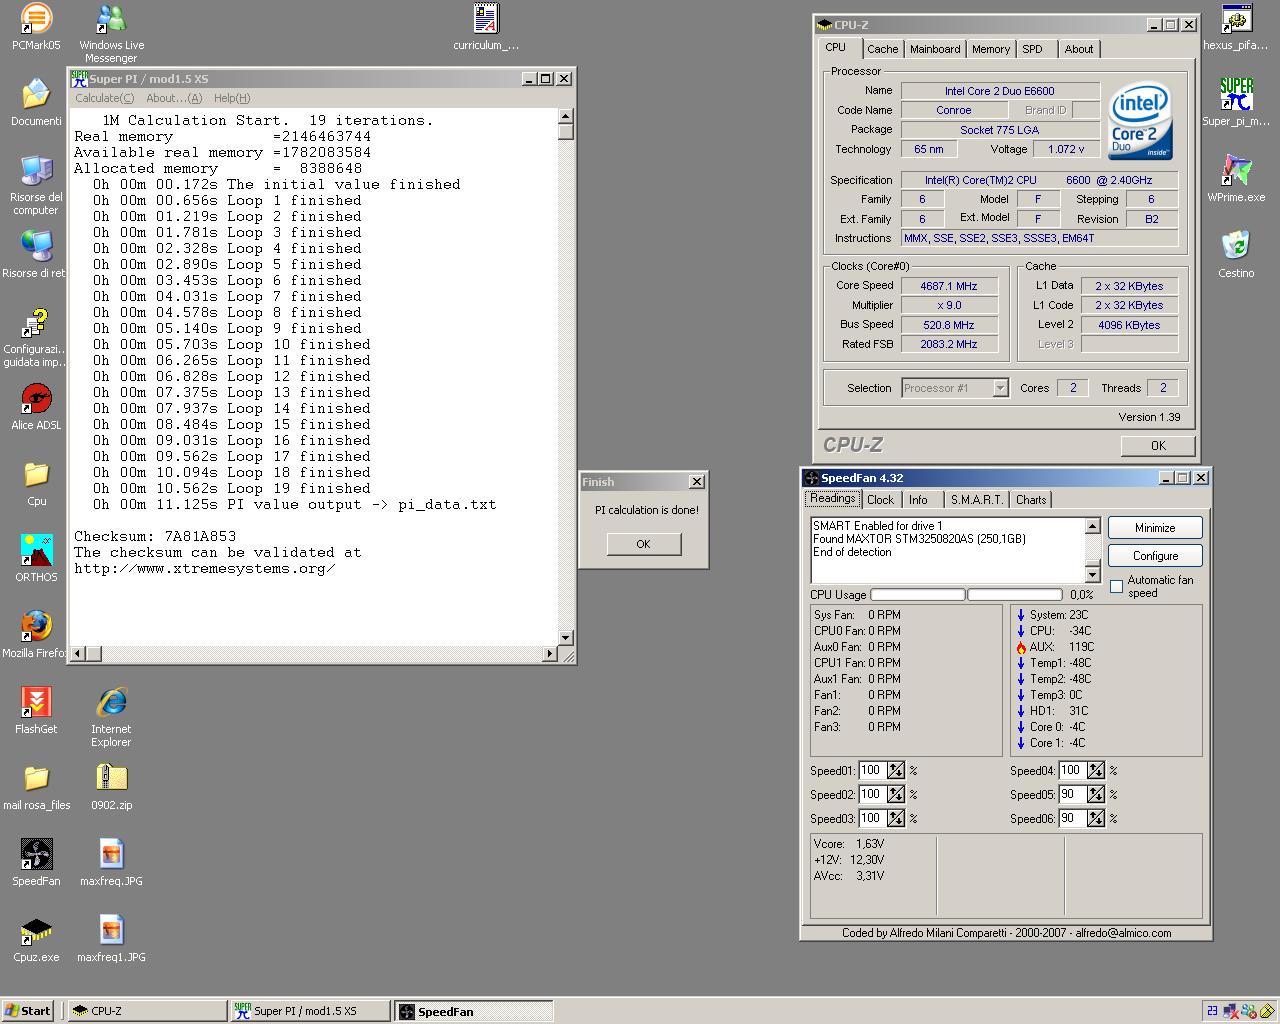Select the Cpu folder on desktop
The height and width of the screenshot is (1024, 1280).
pos(36,482)
